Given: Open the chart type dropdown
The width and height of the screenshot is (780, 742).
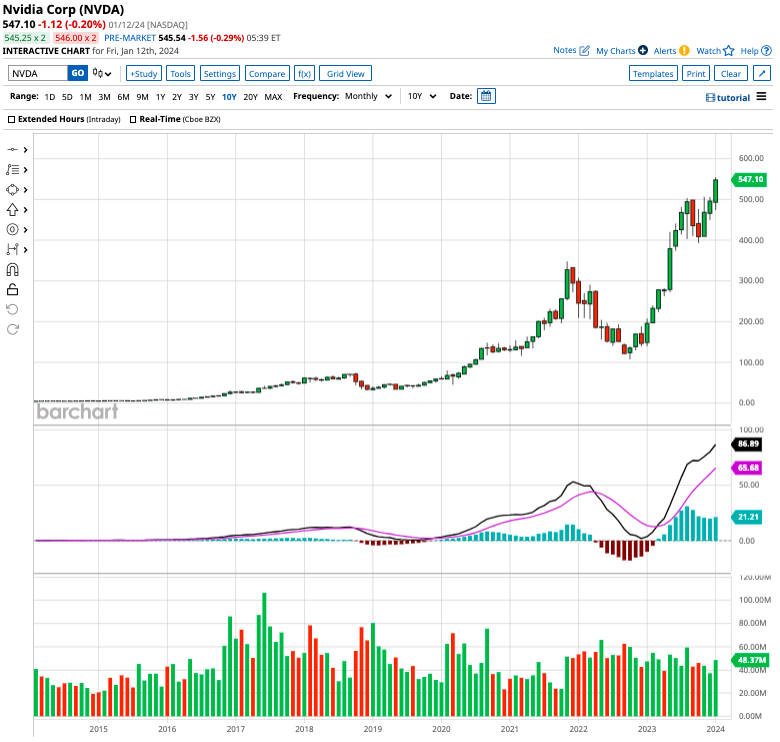Looking at the screenshot, I should pyautogui.click(x=103, y=73).
